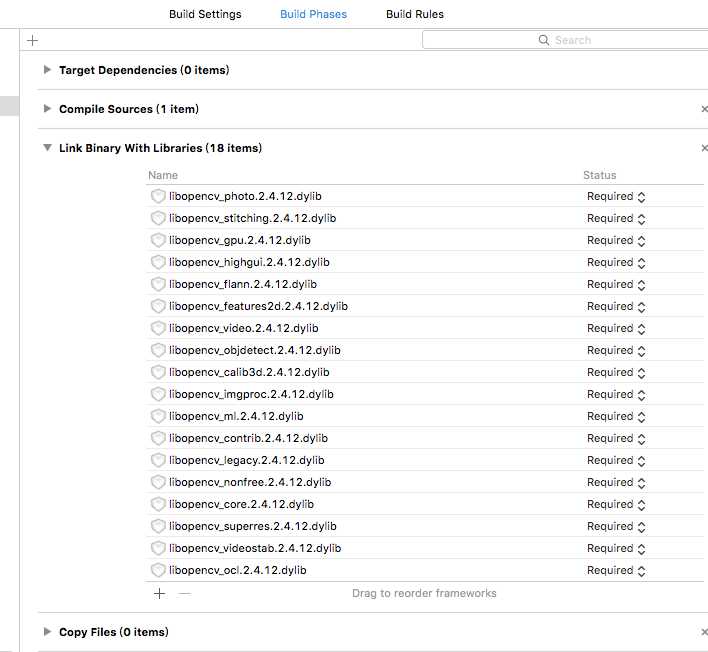The height and width of the screenshot is (652, 708).
Task: Expand the Copy Files section
Action: [x=47, y=631]
